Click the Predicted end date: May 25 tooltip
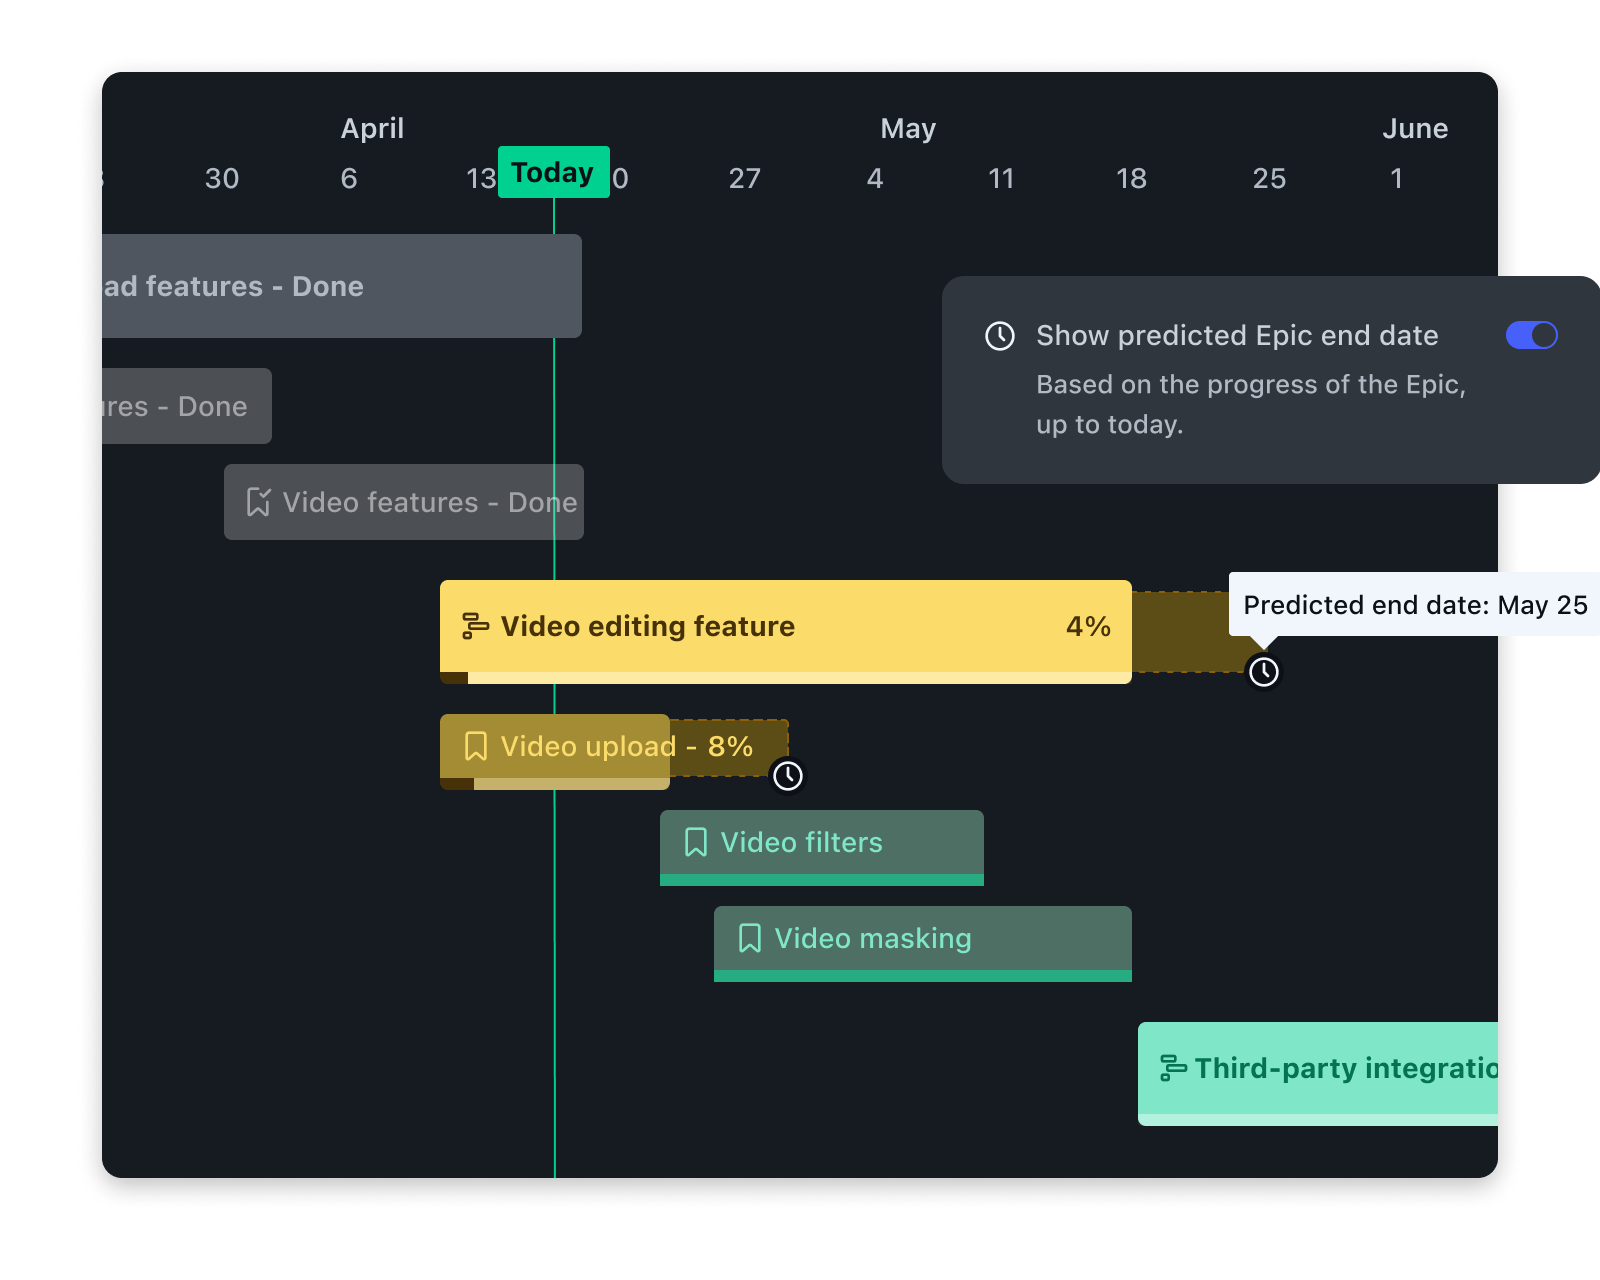The height and width of the screenshot is (1280, 1600). coord(1414,605)
